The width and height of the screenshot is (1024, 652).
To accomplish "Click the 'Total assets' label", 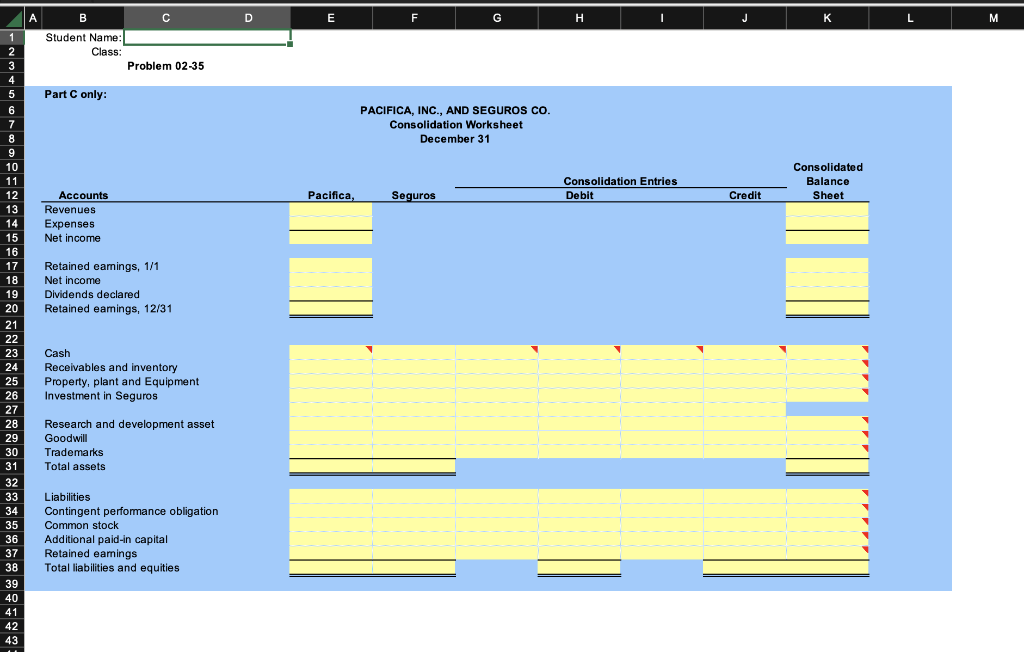I will click(x=75, y=466).
